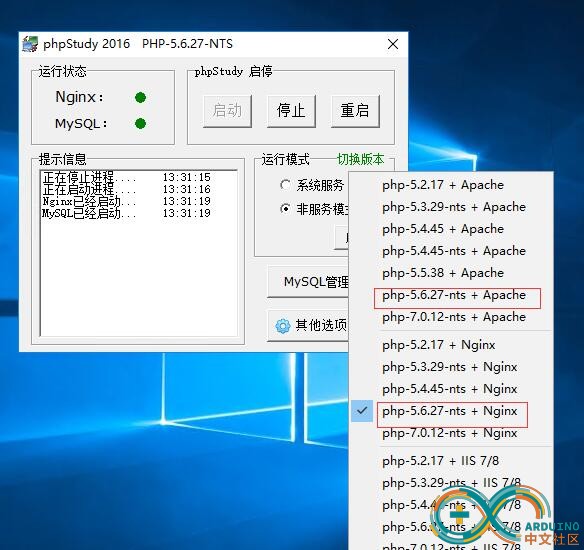
Task: Select php-5.5.38 + Apache
Action: pyautogui.click(x=451, y=273)
